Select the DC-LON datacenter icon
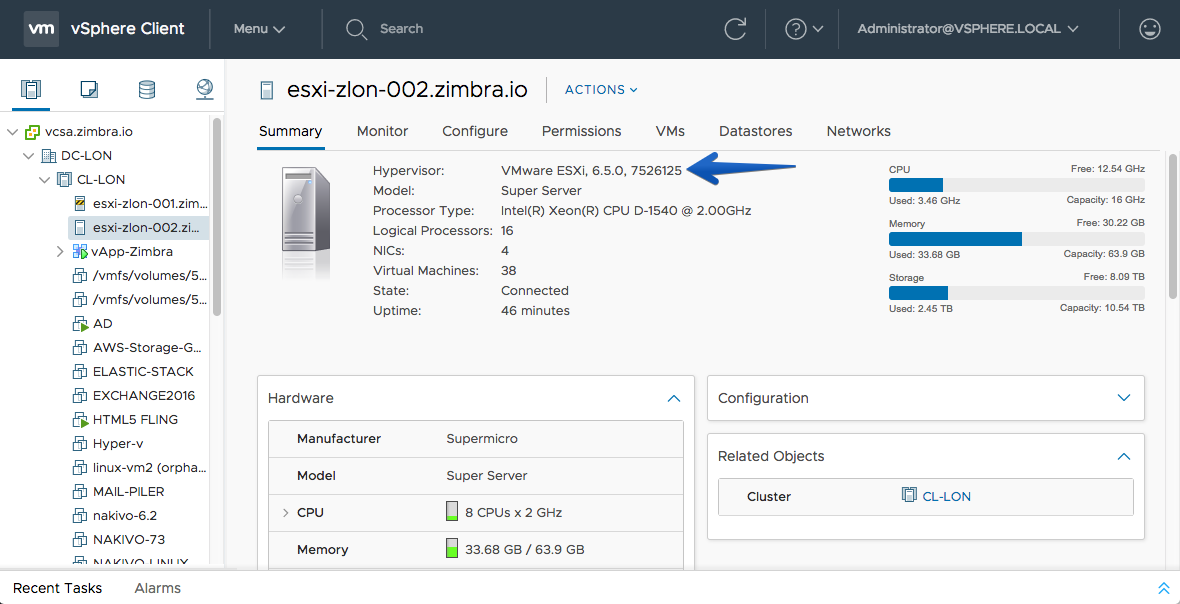The height and width of the screenshot is (604, 1180). click(48, 156)
